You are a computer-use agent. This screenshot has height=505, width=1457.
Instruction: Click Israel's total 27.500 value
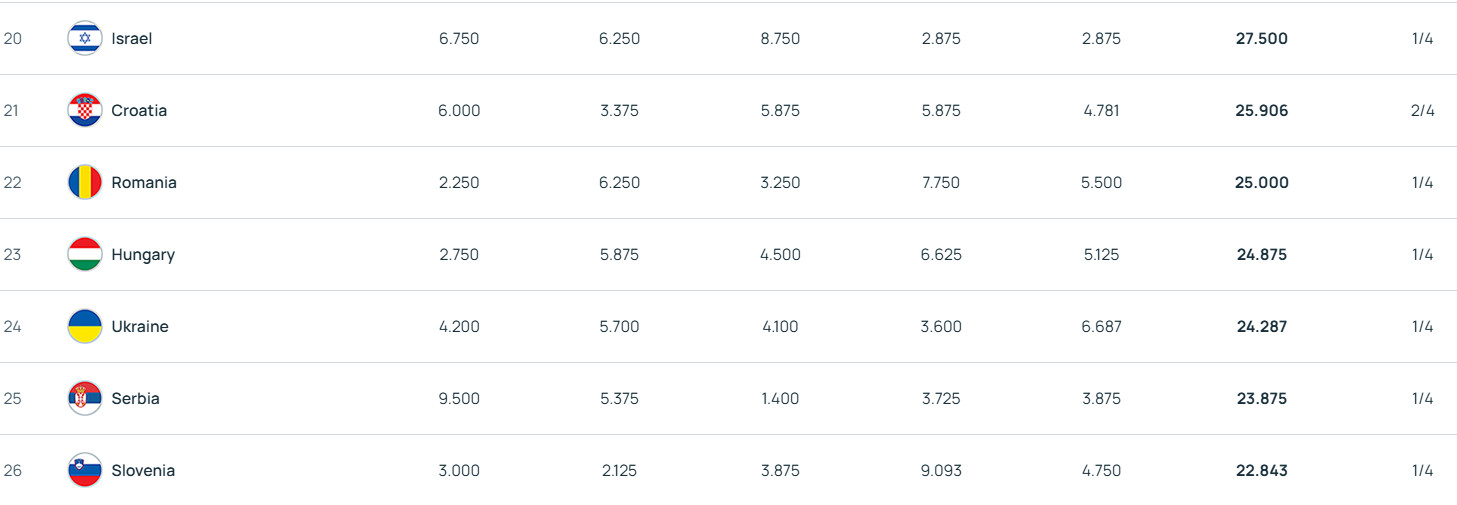(1261, 38)
